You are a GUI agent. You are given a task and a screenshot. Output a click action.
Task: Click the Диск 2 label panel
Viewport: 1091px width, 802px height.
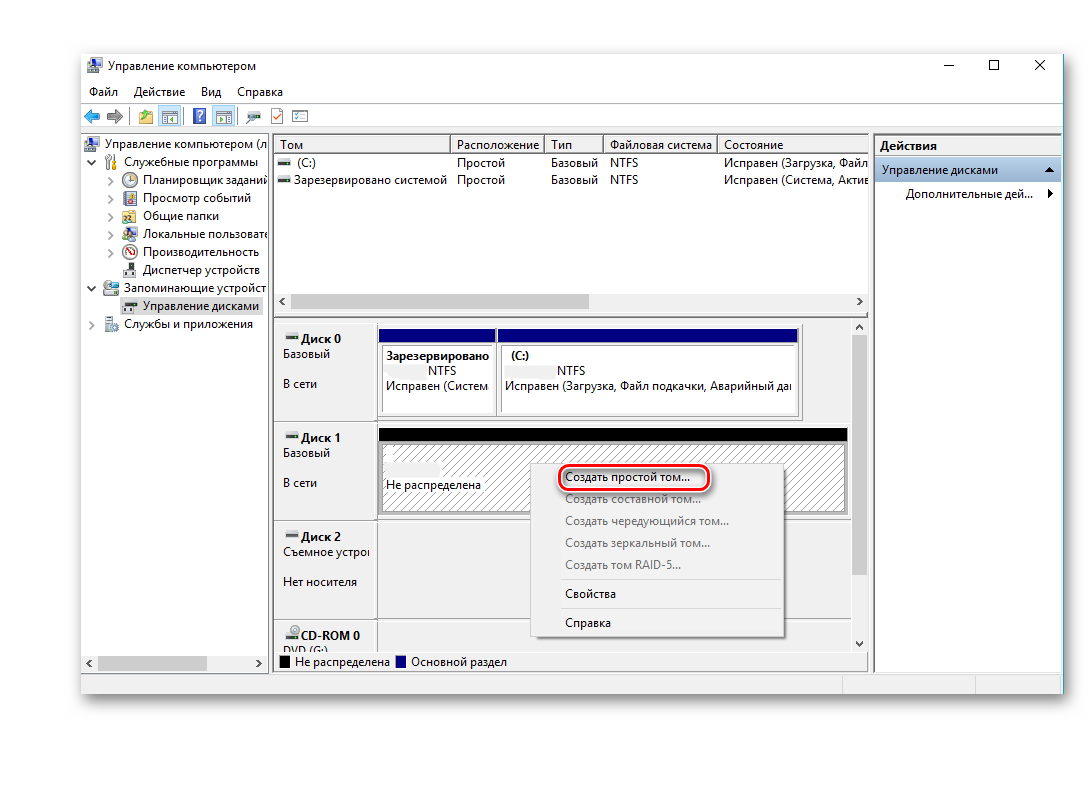[x=326, y=570]
